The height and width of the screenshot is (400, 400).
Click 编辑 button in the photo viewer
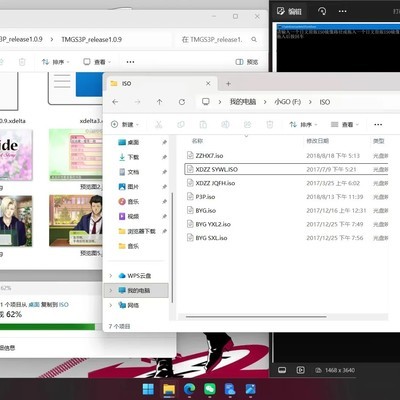point(289,11)
